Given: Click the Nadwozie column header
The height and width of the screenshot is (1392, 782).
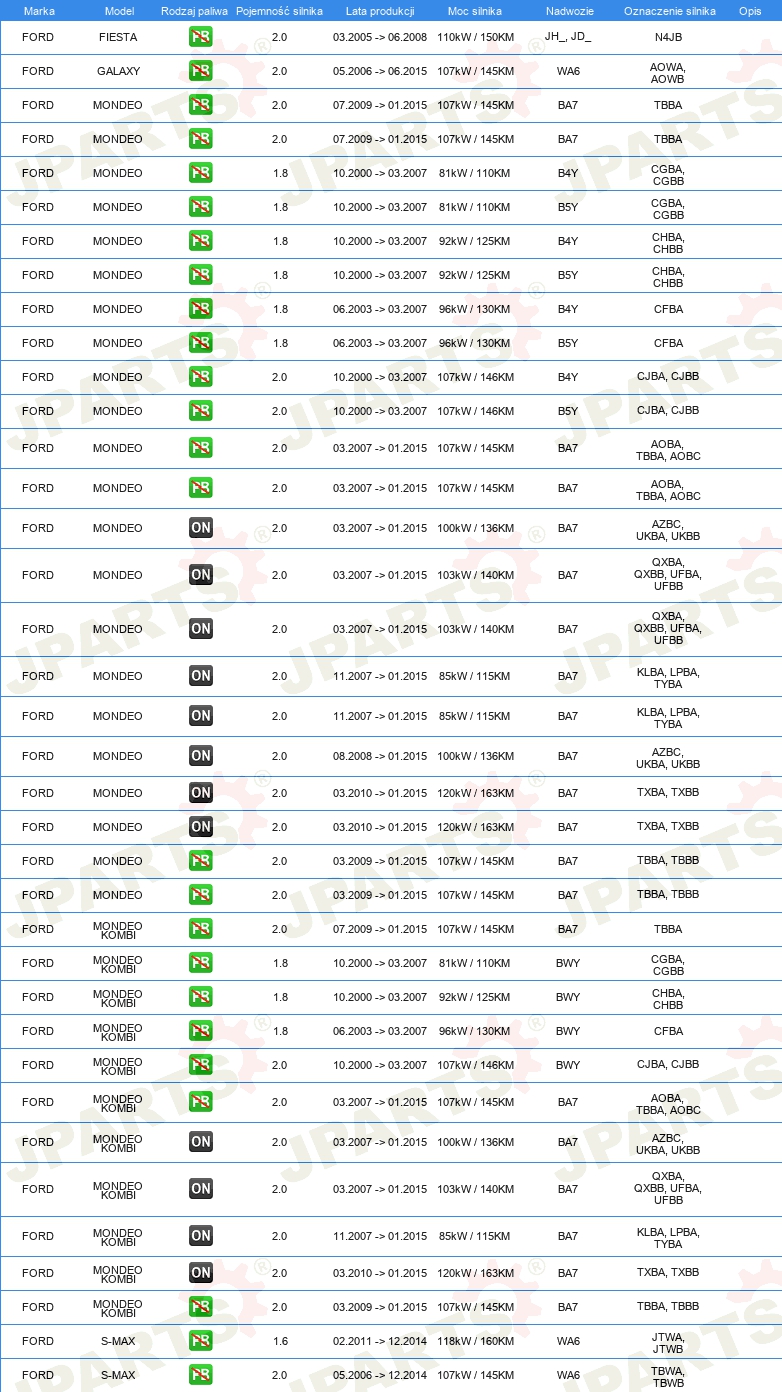Looking at the screenshot, I should click(x=568, y=11).
